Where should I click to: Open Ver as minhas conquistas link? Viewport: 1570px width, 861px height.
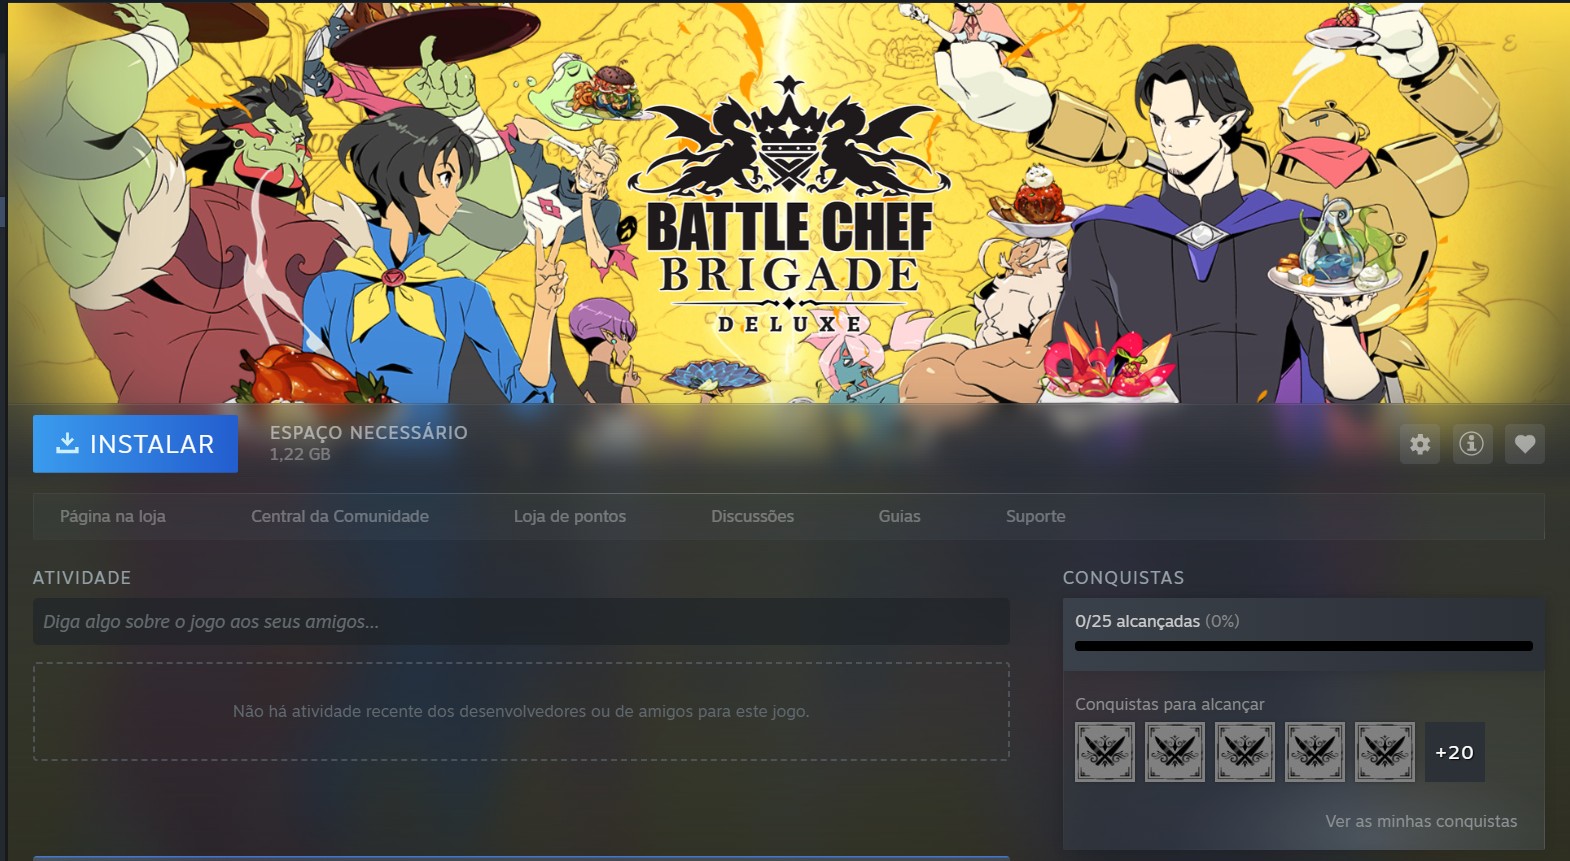[x=1421, y=821]
